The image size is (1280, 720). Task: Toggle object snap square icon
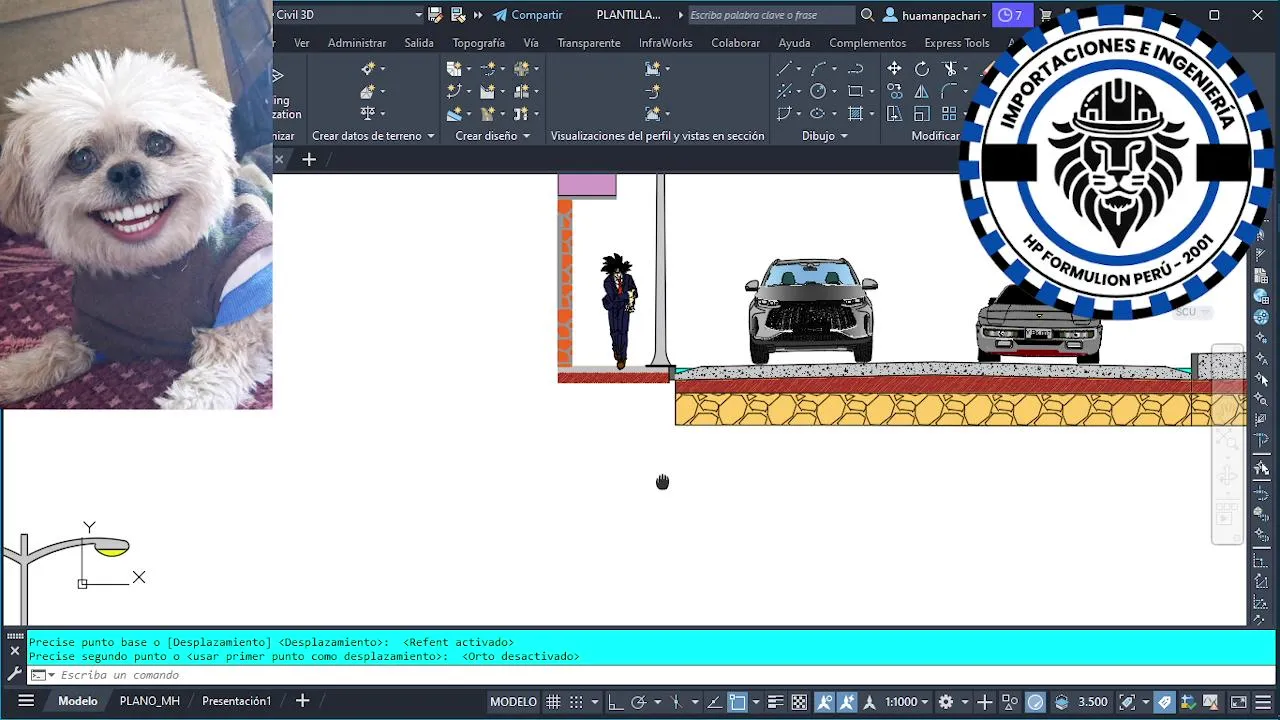(737, 702)
